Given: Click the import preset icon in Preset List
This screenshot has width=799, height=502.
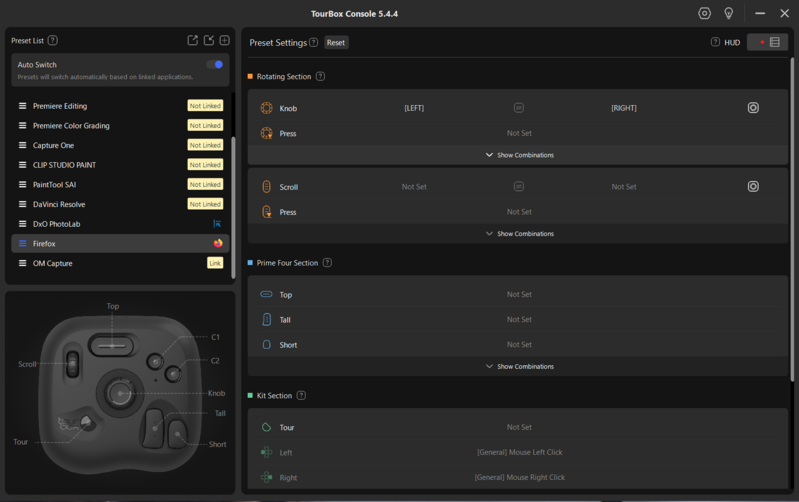Looking at the screenshot, I should click(209, 40).
